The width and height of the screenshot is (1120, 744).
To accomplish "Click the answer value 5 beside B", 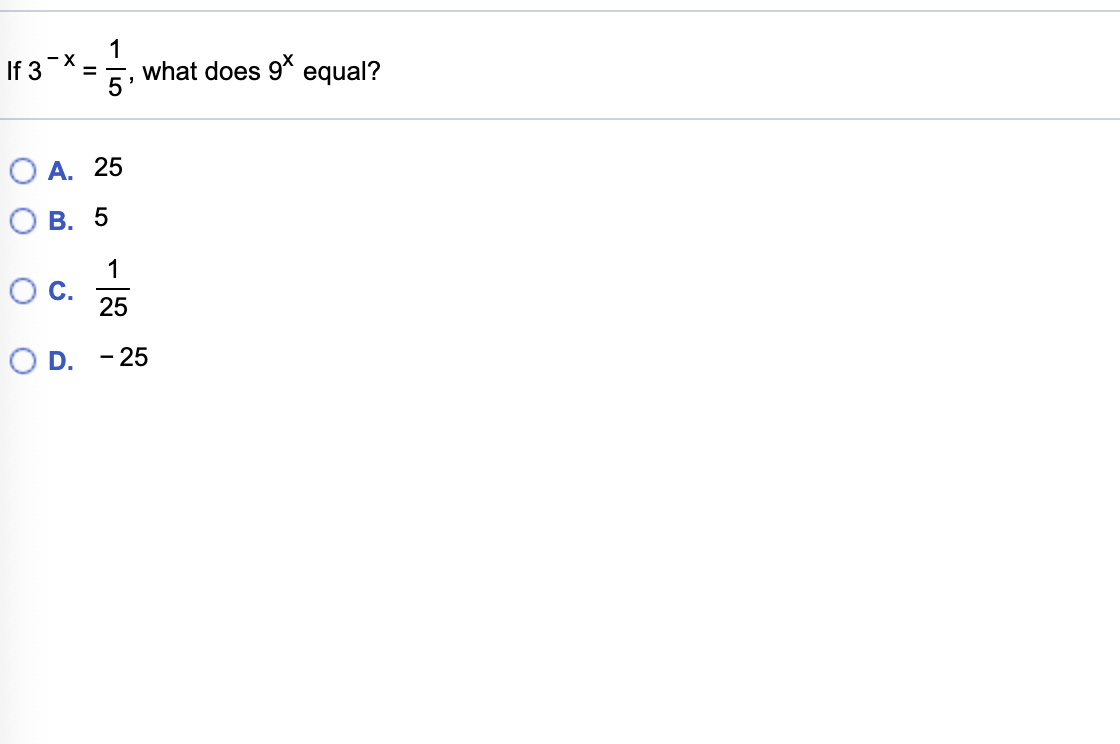I will pyautogui.click(x=101, y=217).
